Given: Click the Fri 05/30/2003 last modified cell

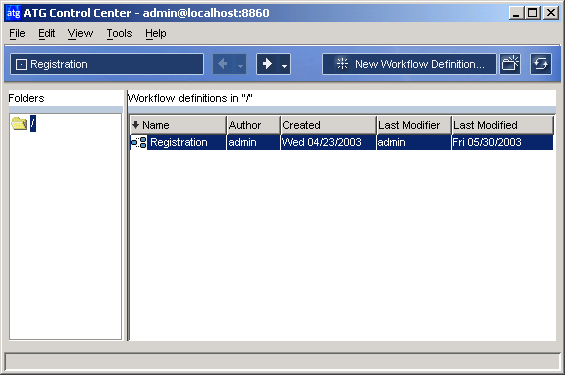Looking at the screenshot, I should pos(502,142).
